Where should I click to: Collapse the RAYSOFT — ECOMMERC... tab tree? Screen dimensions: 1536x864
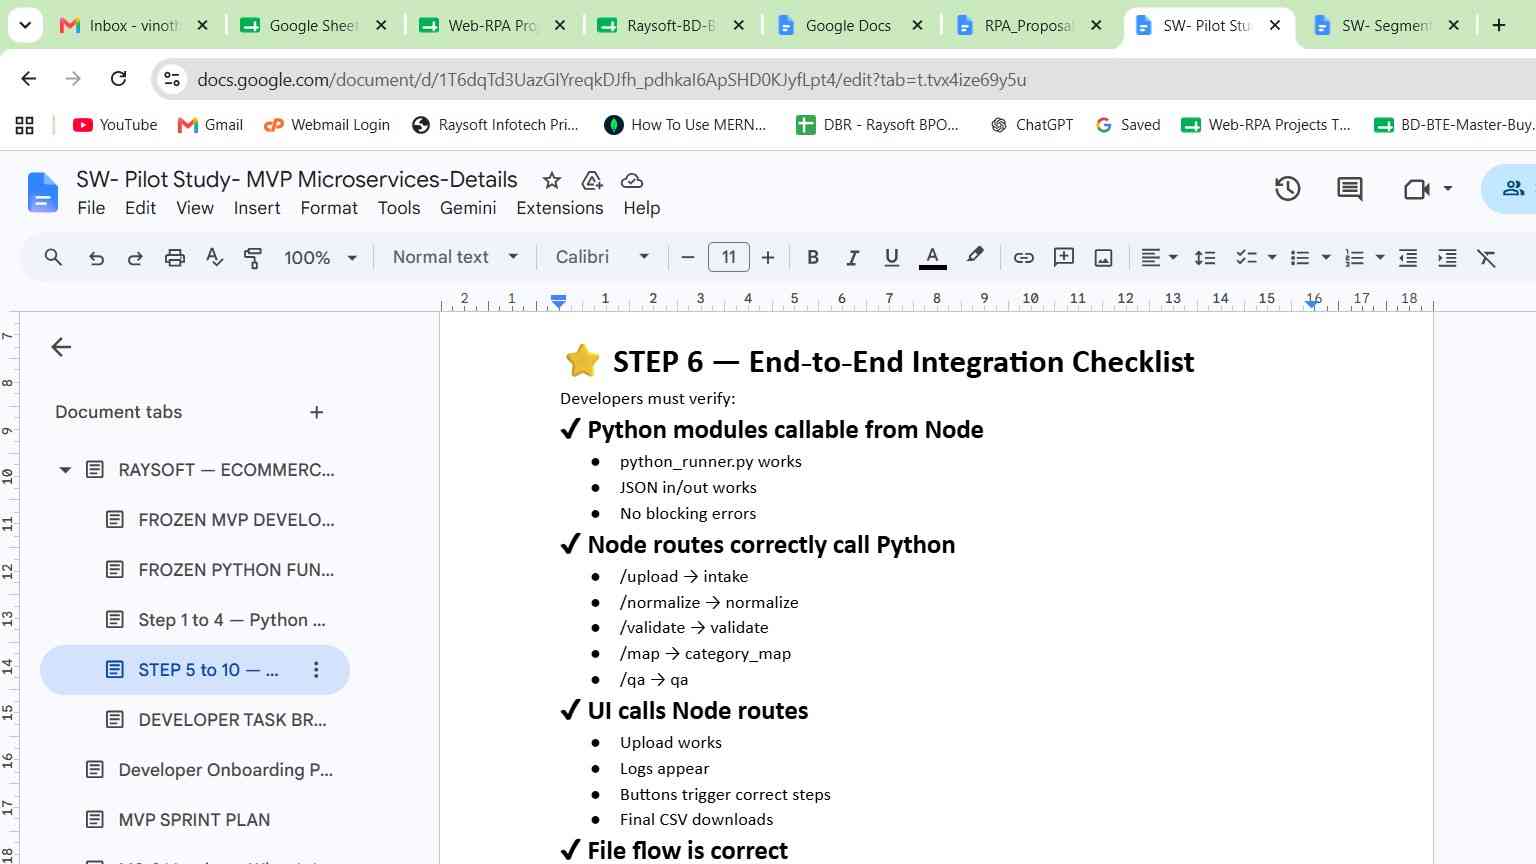[x=65, y=470]
